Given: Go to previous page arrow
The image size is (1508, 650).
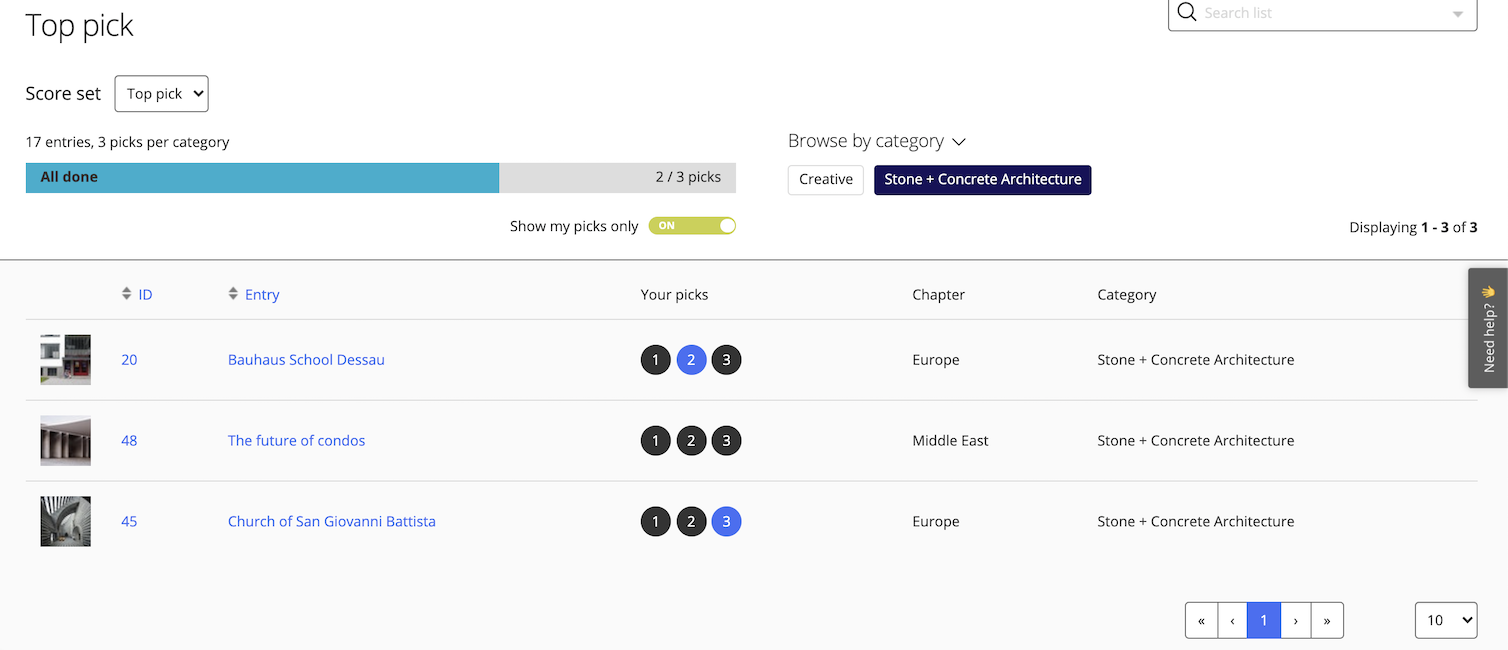Looking at the screenshot, I should coord(1232,620).
